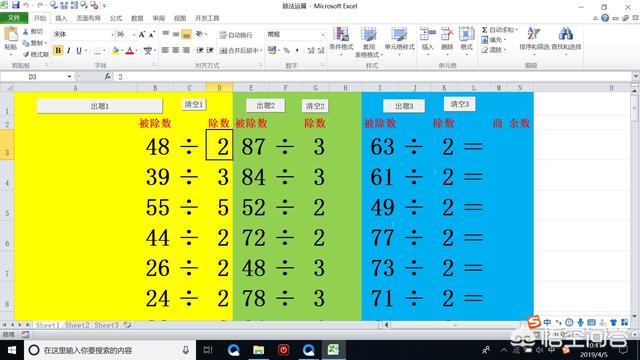Click the AutoSum sigma icon
640x360 pixels.
tap(484, 30)
